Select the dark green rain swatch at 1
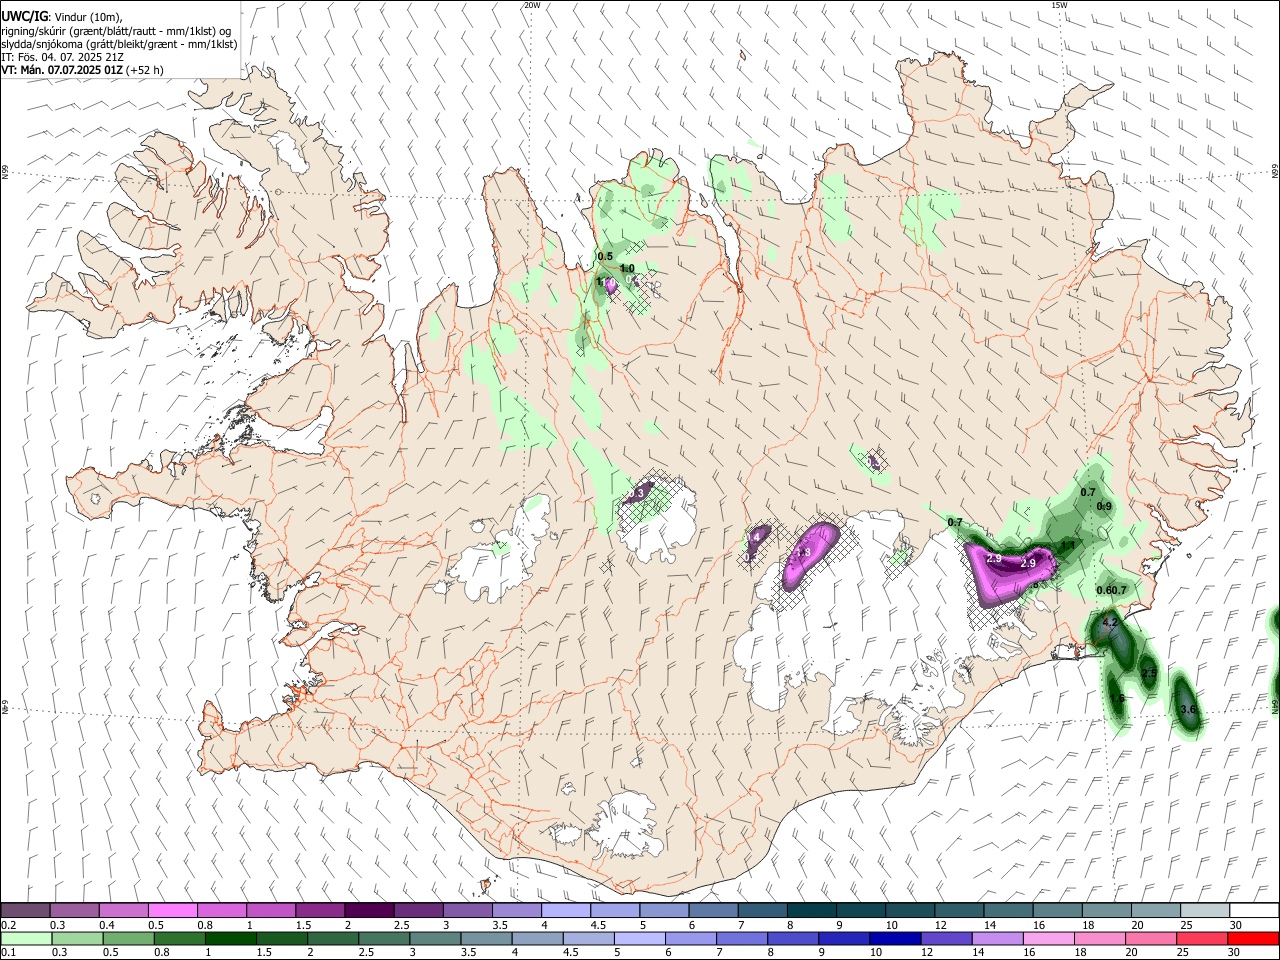 click(230, 938)
